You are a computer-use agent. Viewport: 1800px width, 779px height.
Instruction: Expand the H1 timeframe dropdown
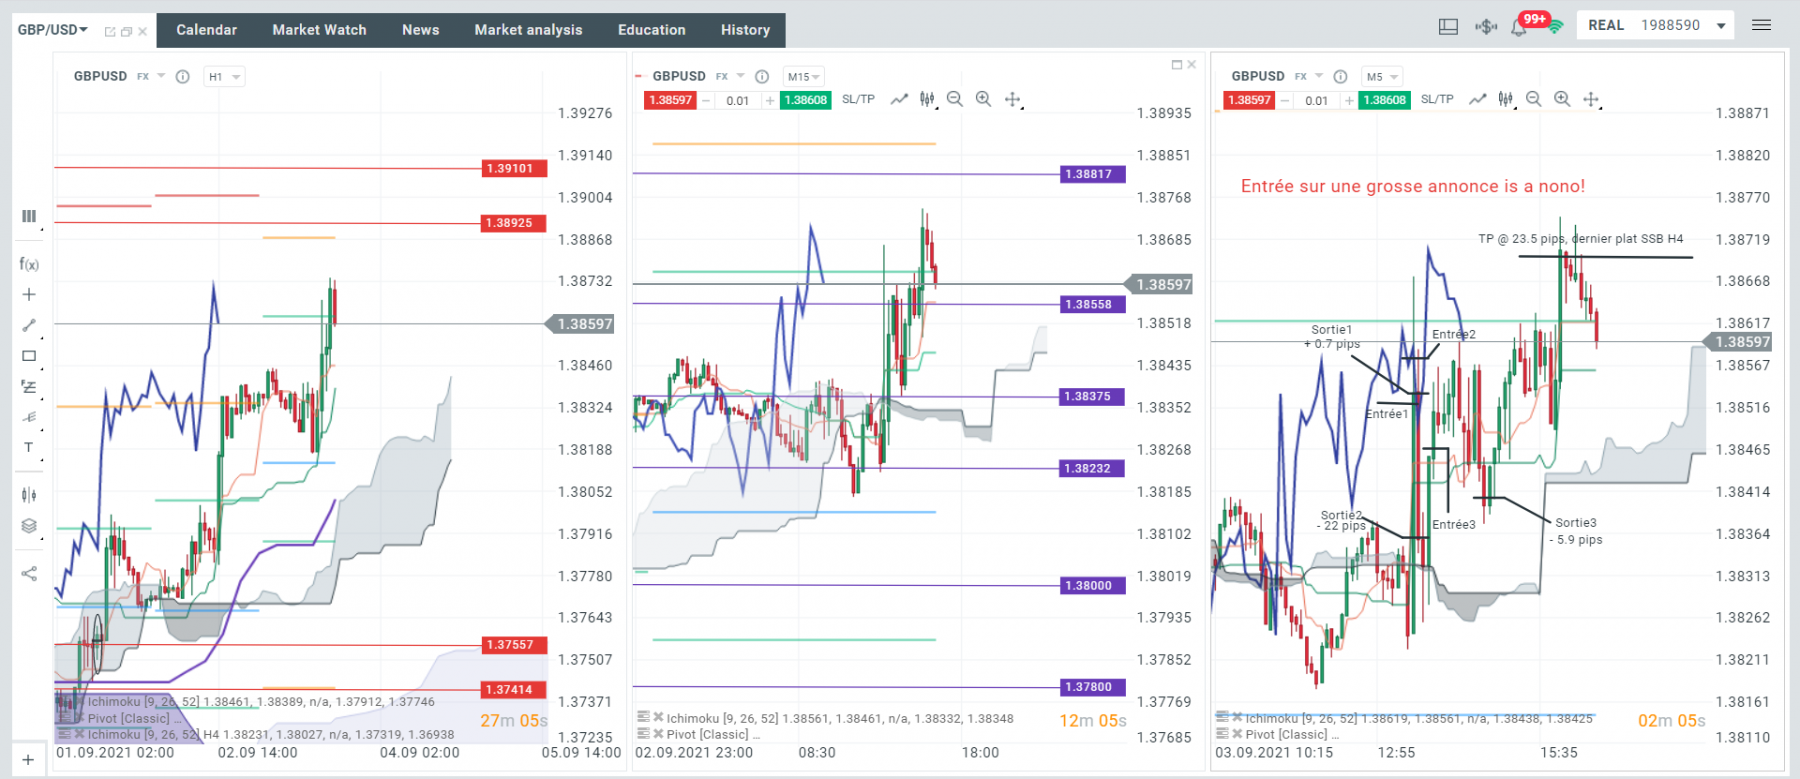(224, 77)
